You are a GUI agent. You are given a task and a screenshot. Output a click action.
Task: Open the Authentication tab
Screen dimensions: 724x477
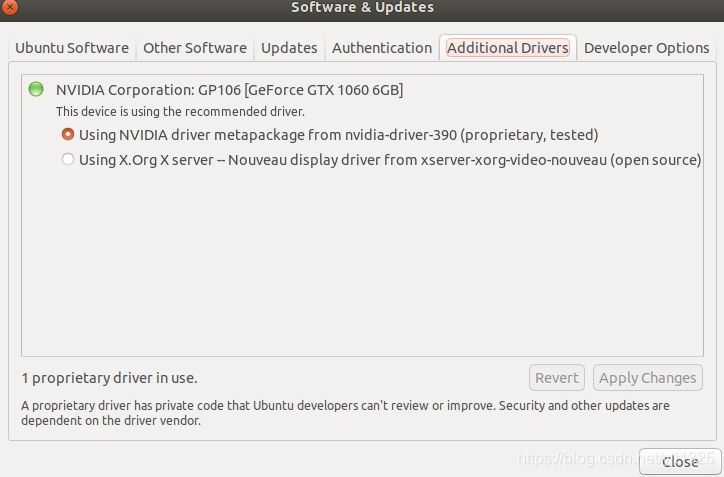[x=382, y=48]
